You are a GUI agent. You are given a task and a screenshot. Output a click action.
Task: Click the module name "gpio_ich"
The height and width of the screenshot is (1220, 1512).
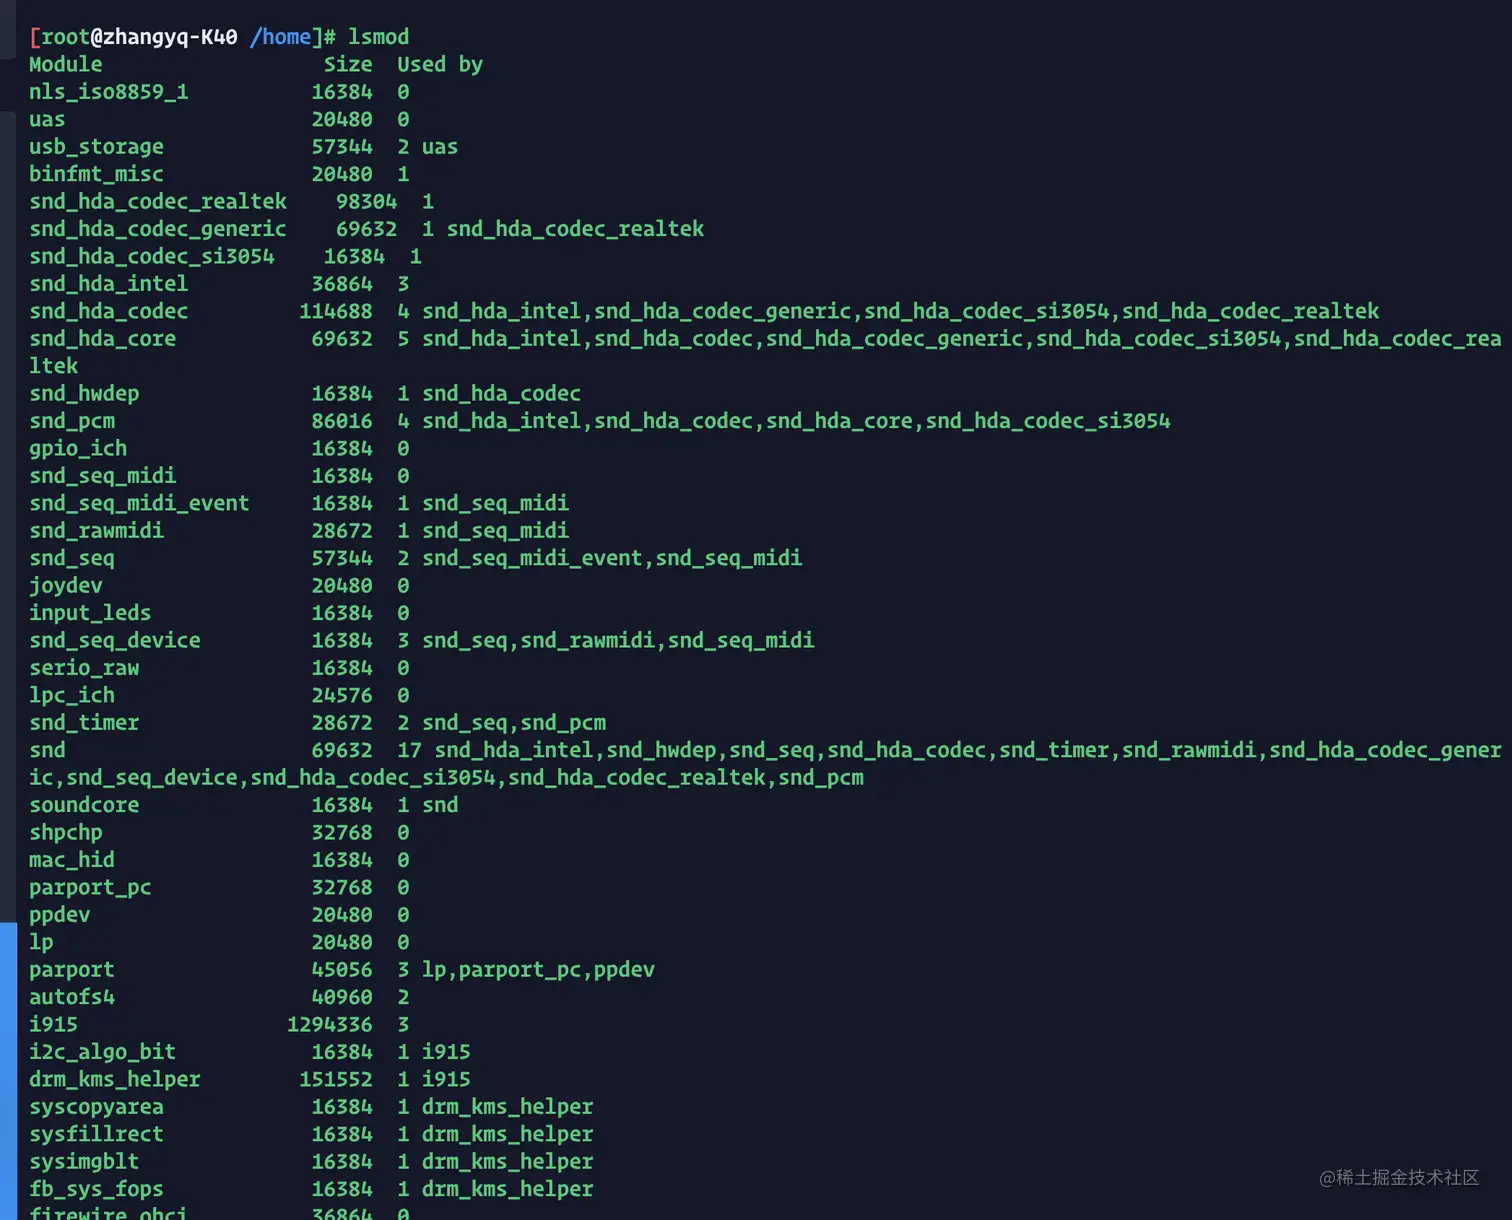coord(78,448)
